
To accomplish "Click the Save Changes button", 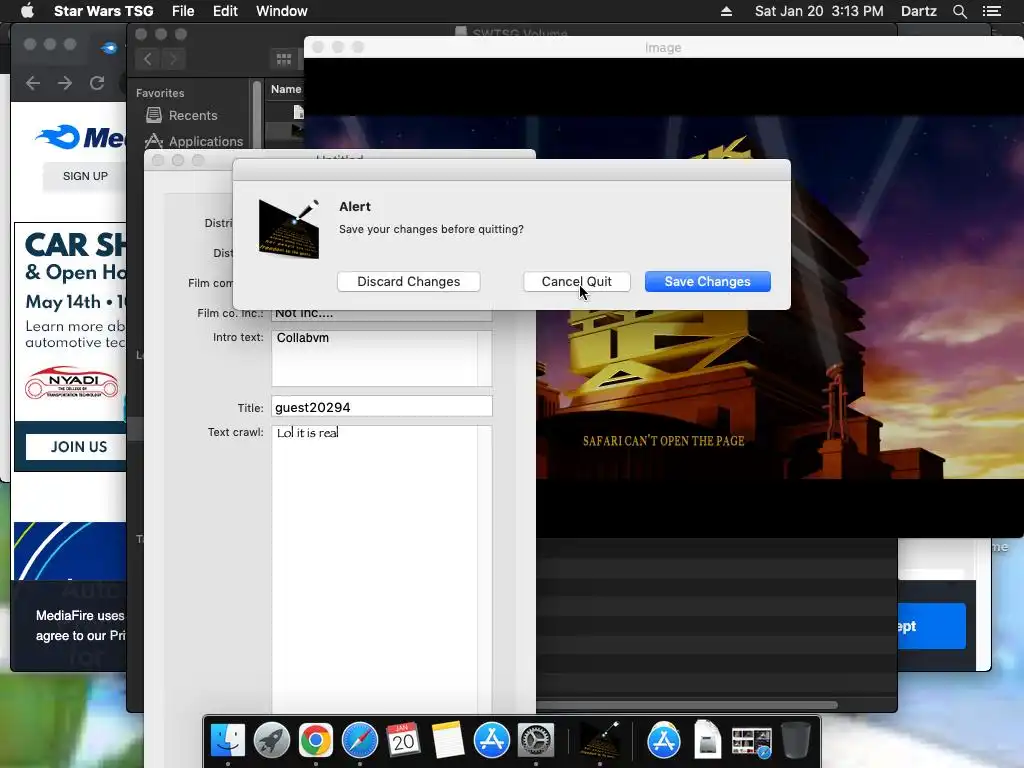I will tap(707, 281).
